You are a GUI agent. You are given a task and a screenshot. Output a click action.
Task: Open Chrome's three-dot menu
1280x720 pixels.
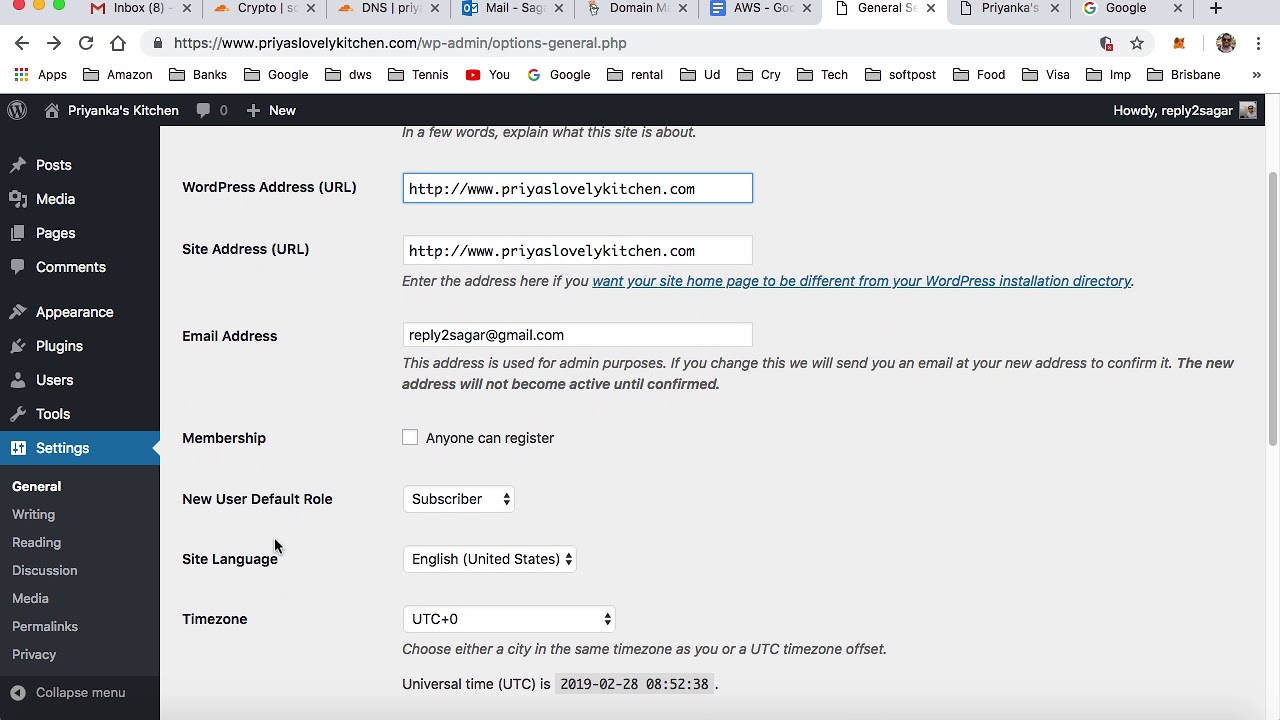[1259, 43]
